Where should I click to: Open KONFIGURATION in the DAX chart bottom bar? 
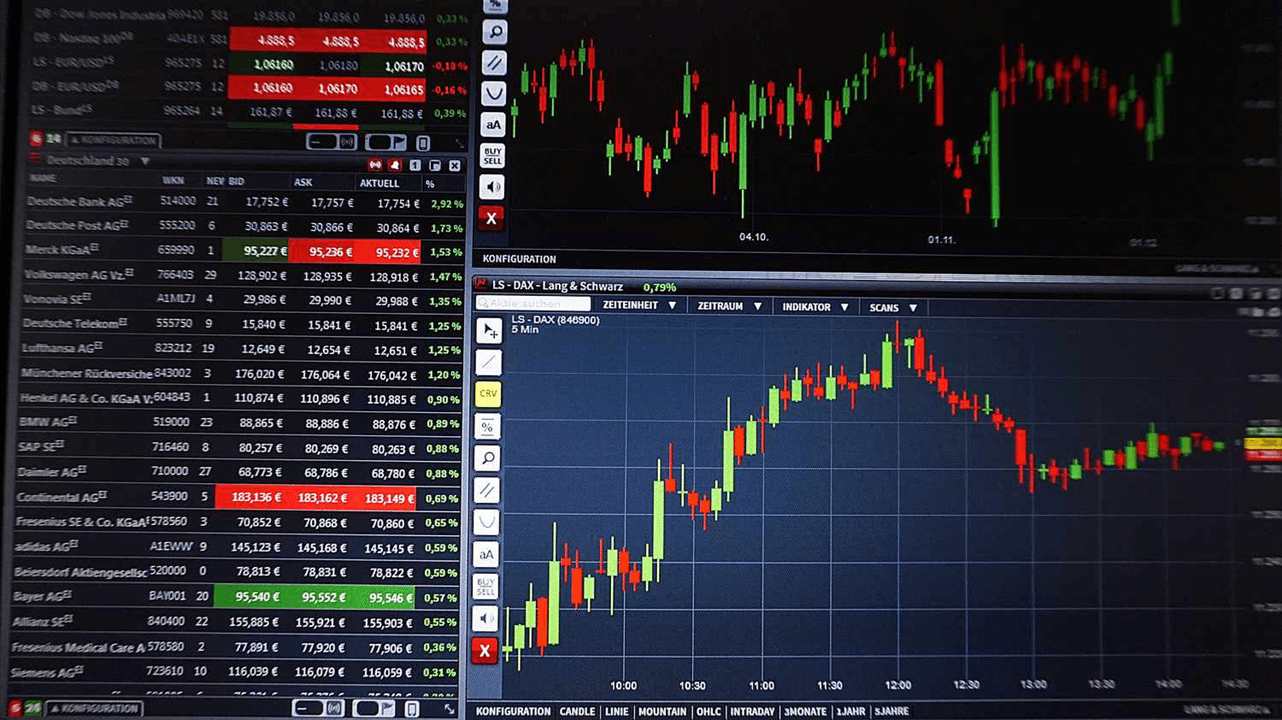point(513,711)
